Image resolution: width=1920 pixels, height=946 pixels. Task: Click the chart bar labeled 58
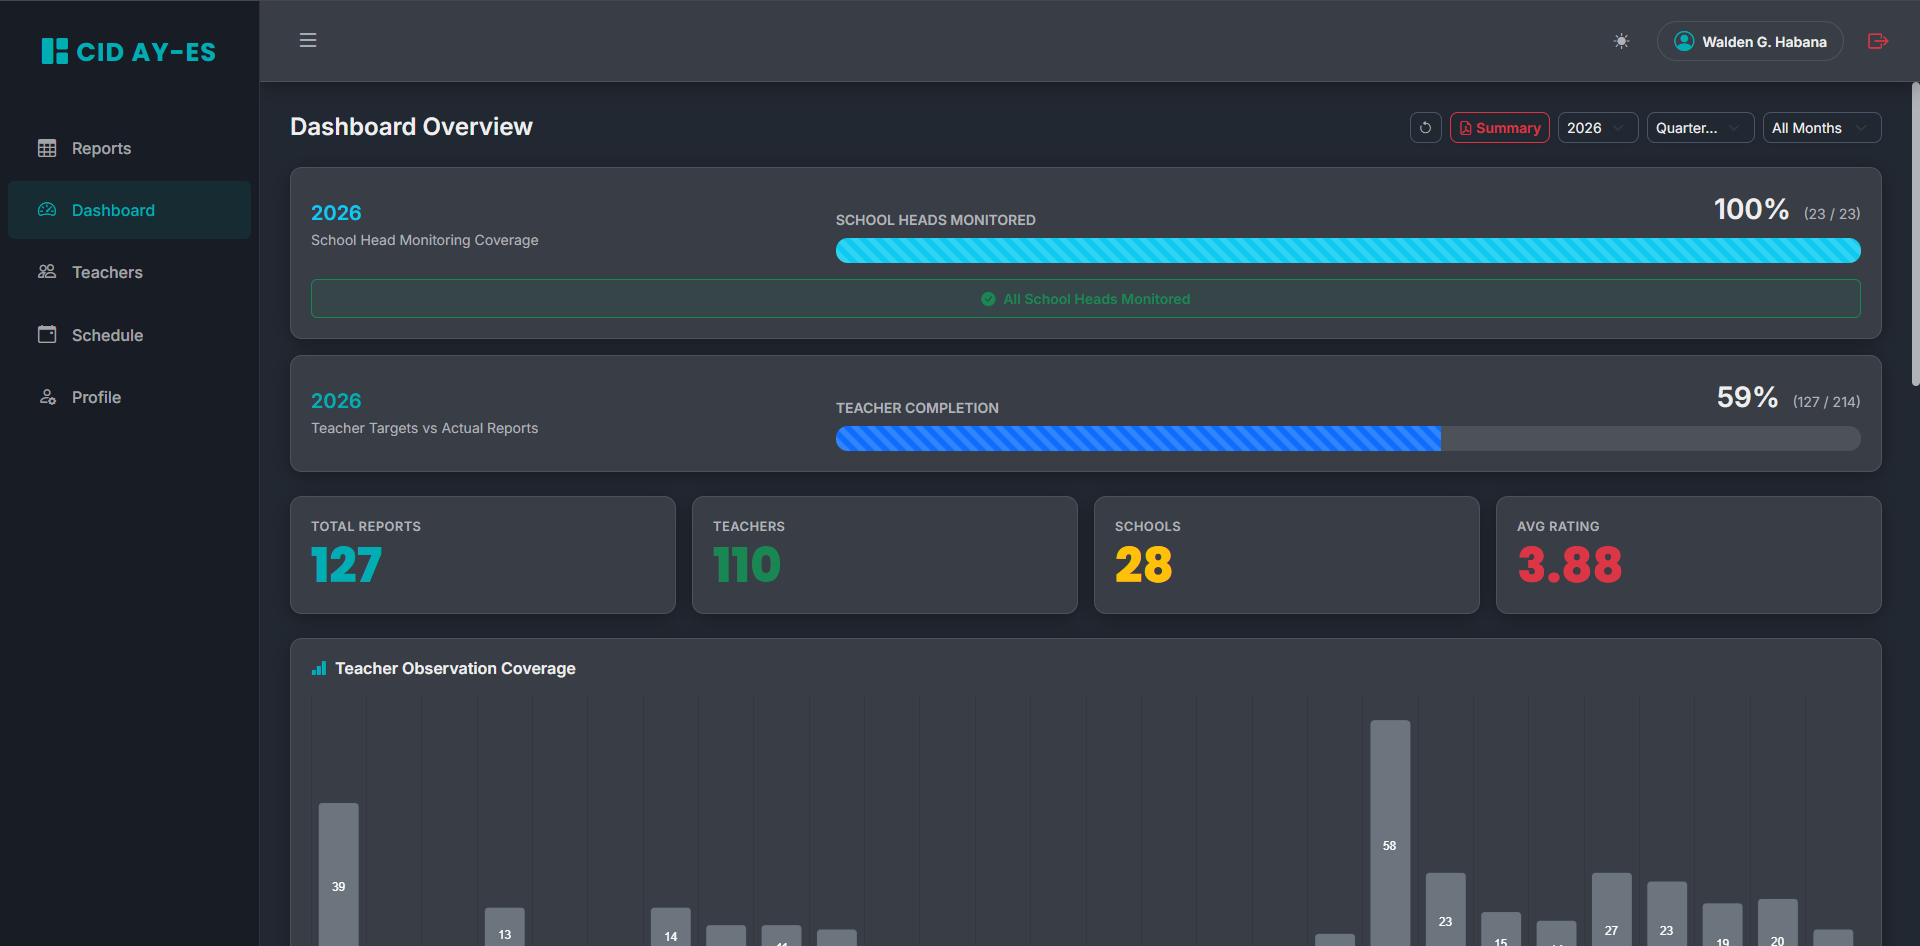click(1390, 833)
